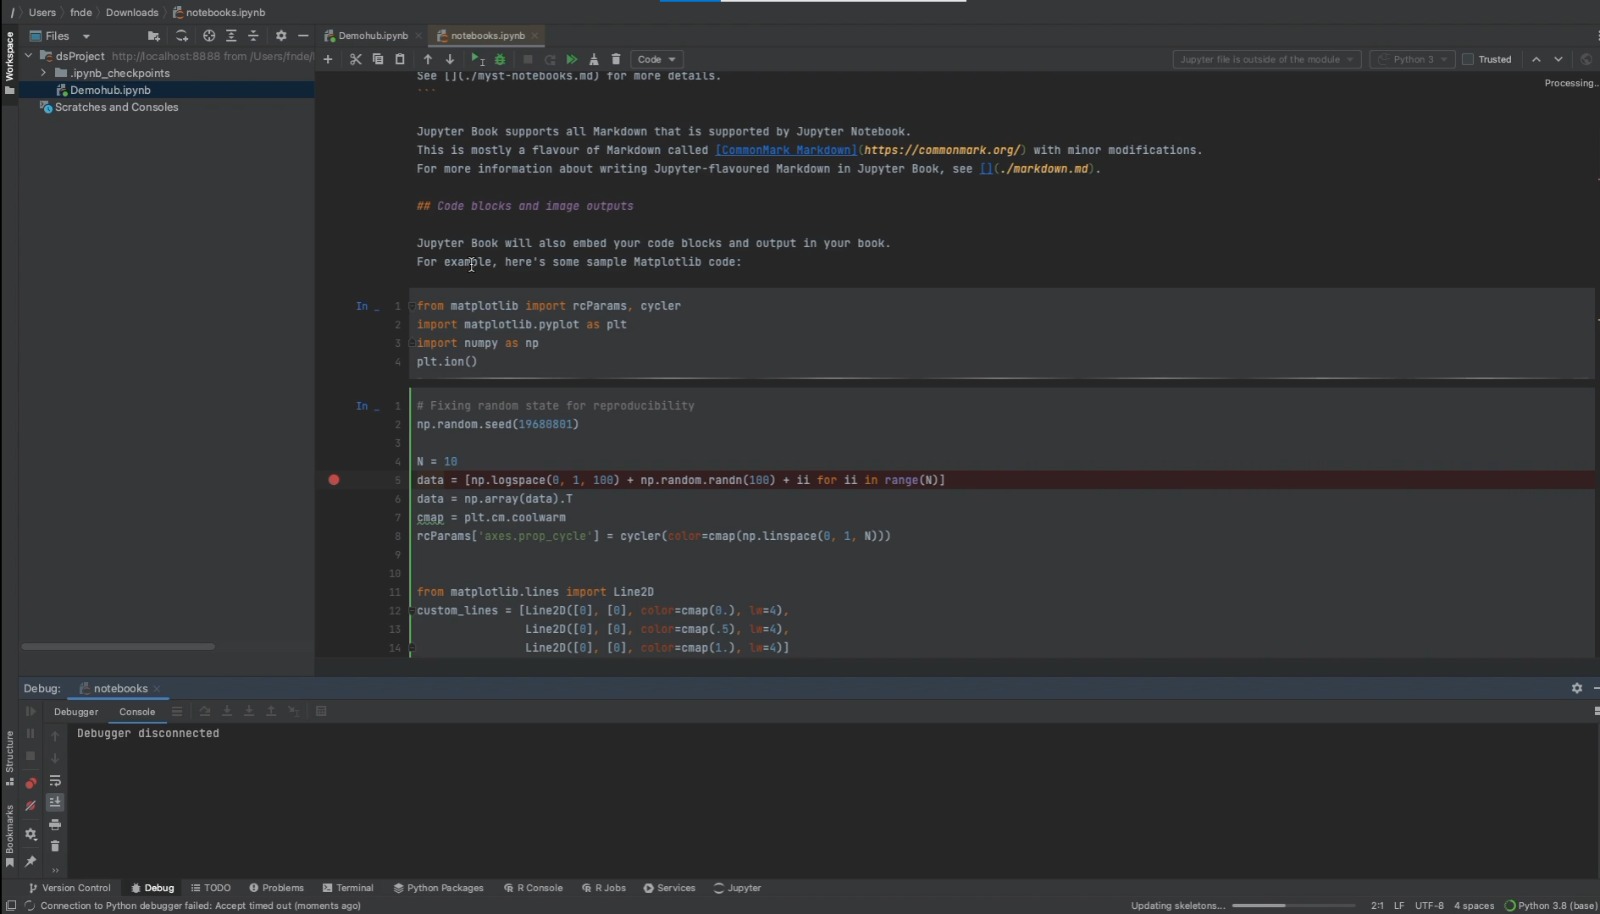Viewport: 1600px width, 914px height.
Task: Open the Version Control tool window
Action: [x=69, y=888]
